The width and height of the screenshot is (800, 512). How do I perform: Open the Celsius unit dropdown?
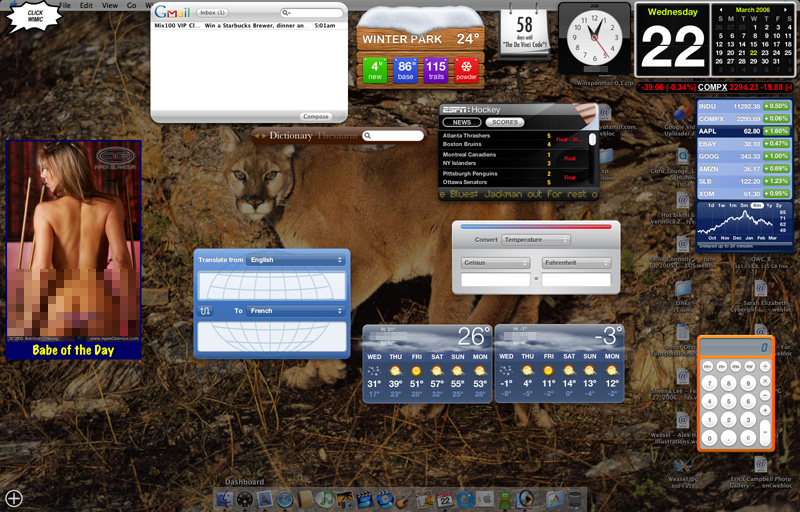pyautogui.click(x=495, y=263)
